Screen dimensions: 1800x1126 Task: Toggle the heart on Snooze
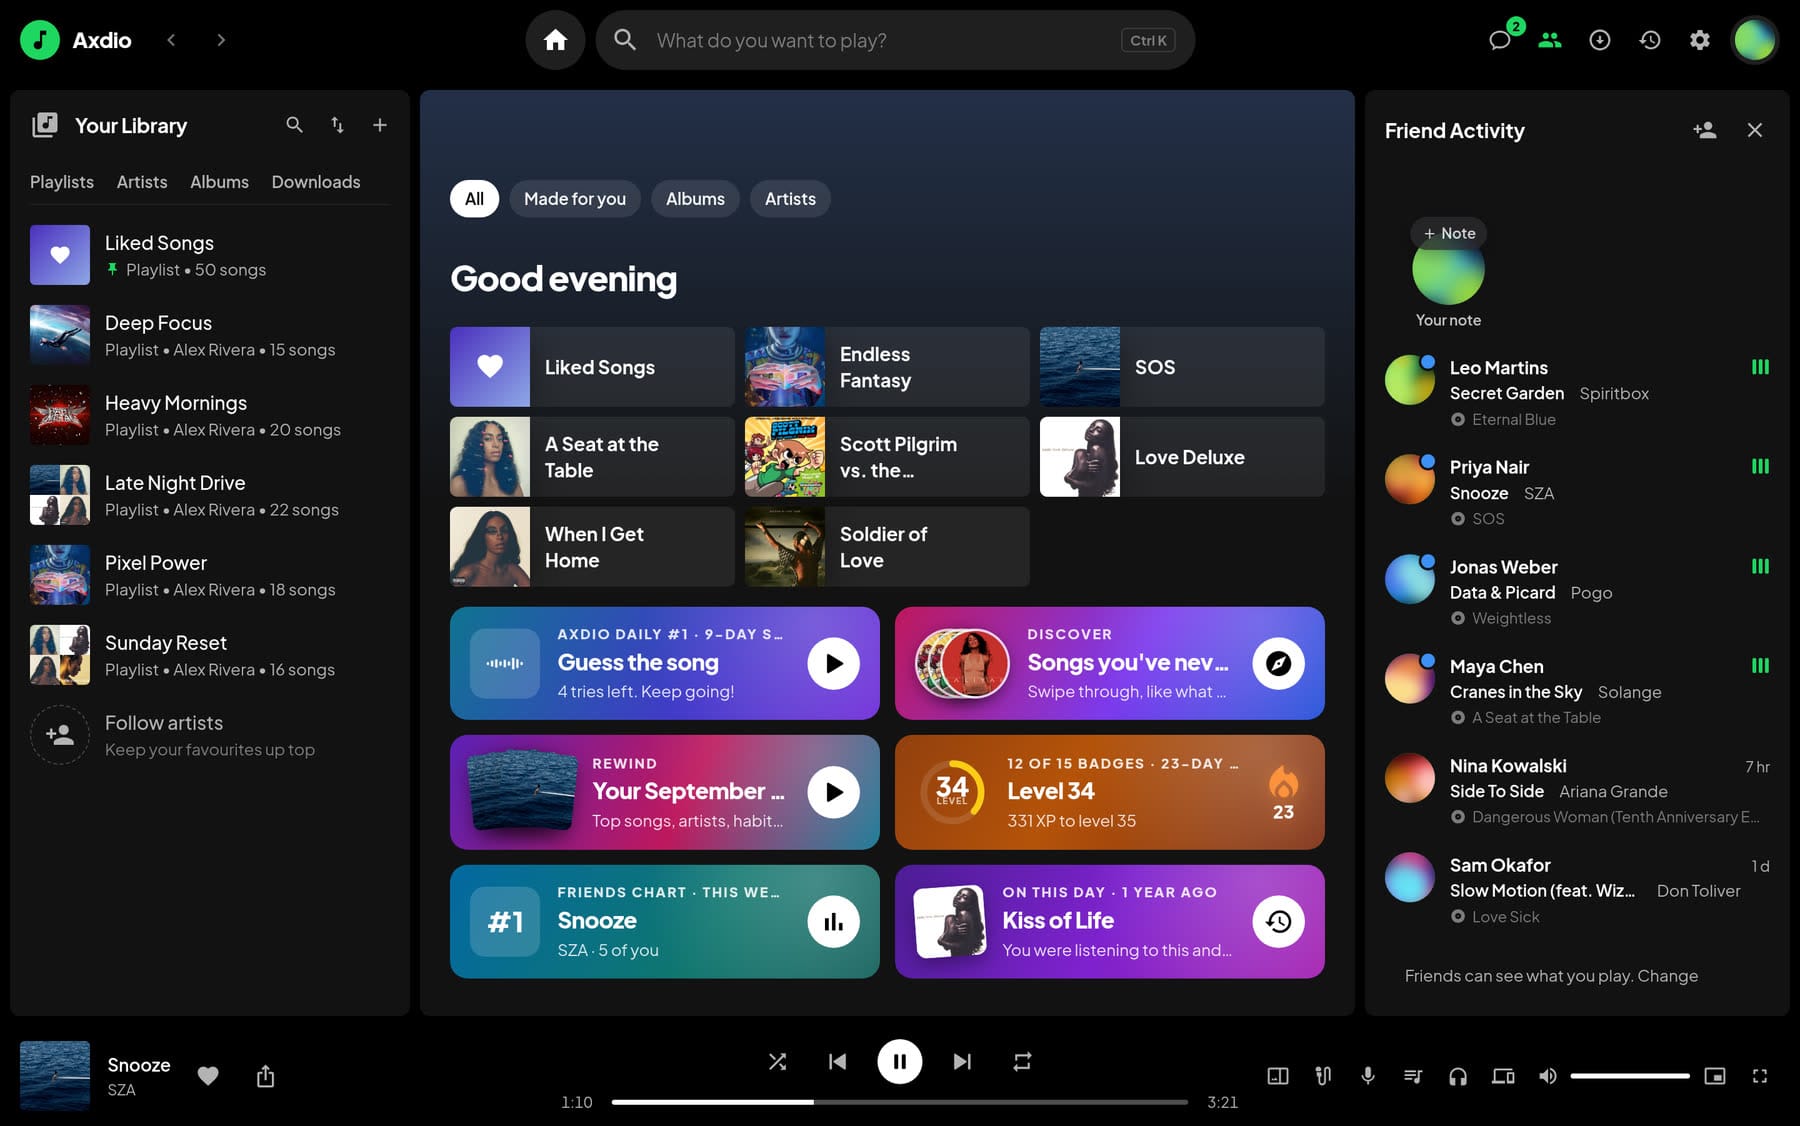(x=208, y=1076)
